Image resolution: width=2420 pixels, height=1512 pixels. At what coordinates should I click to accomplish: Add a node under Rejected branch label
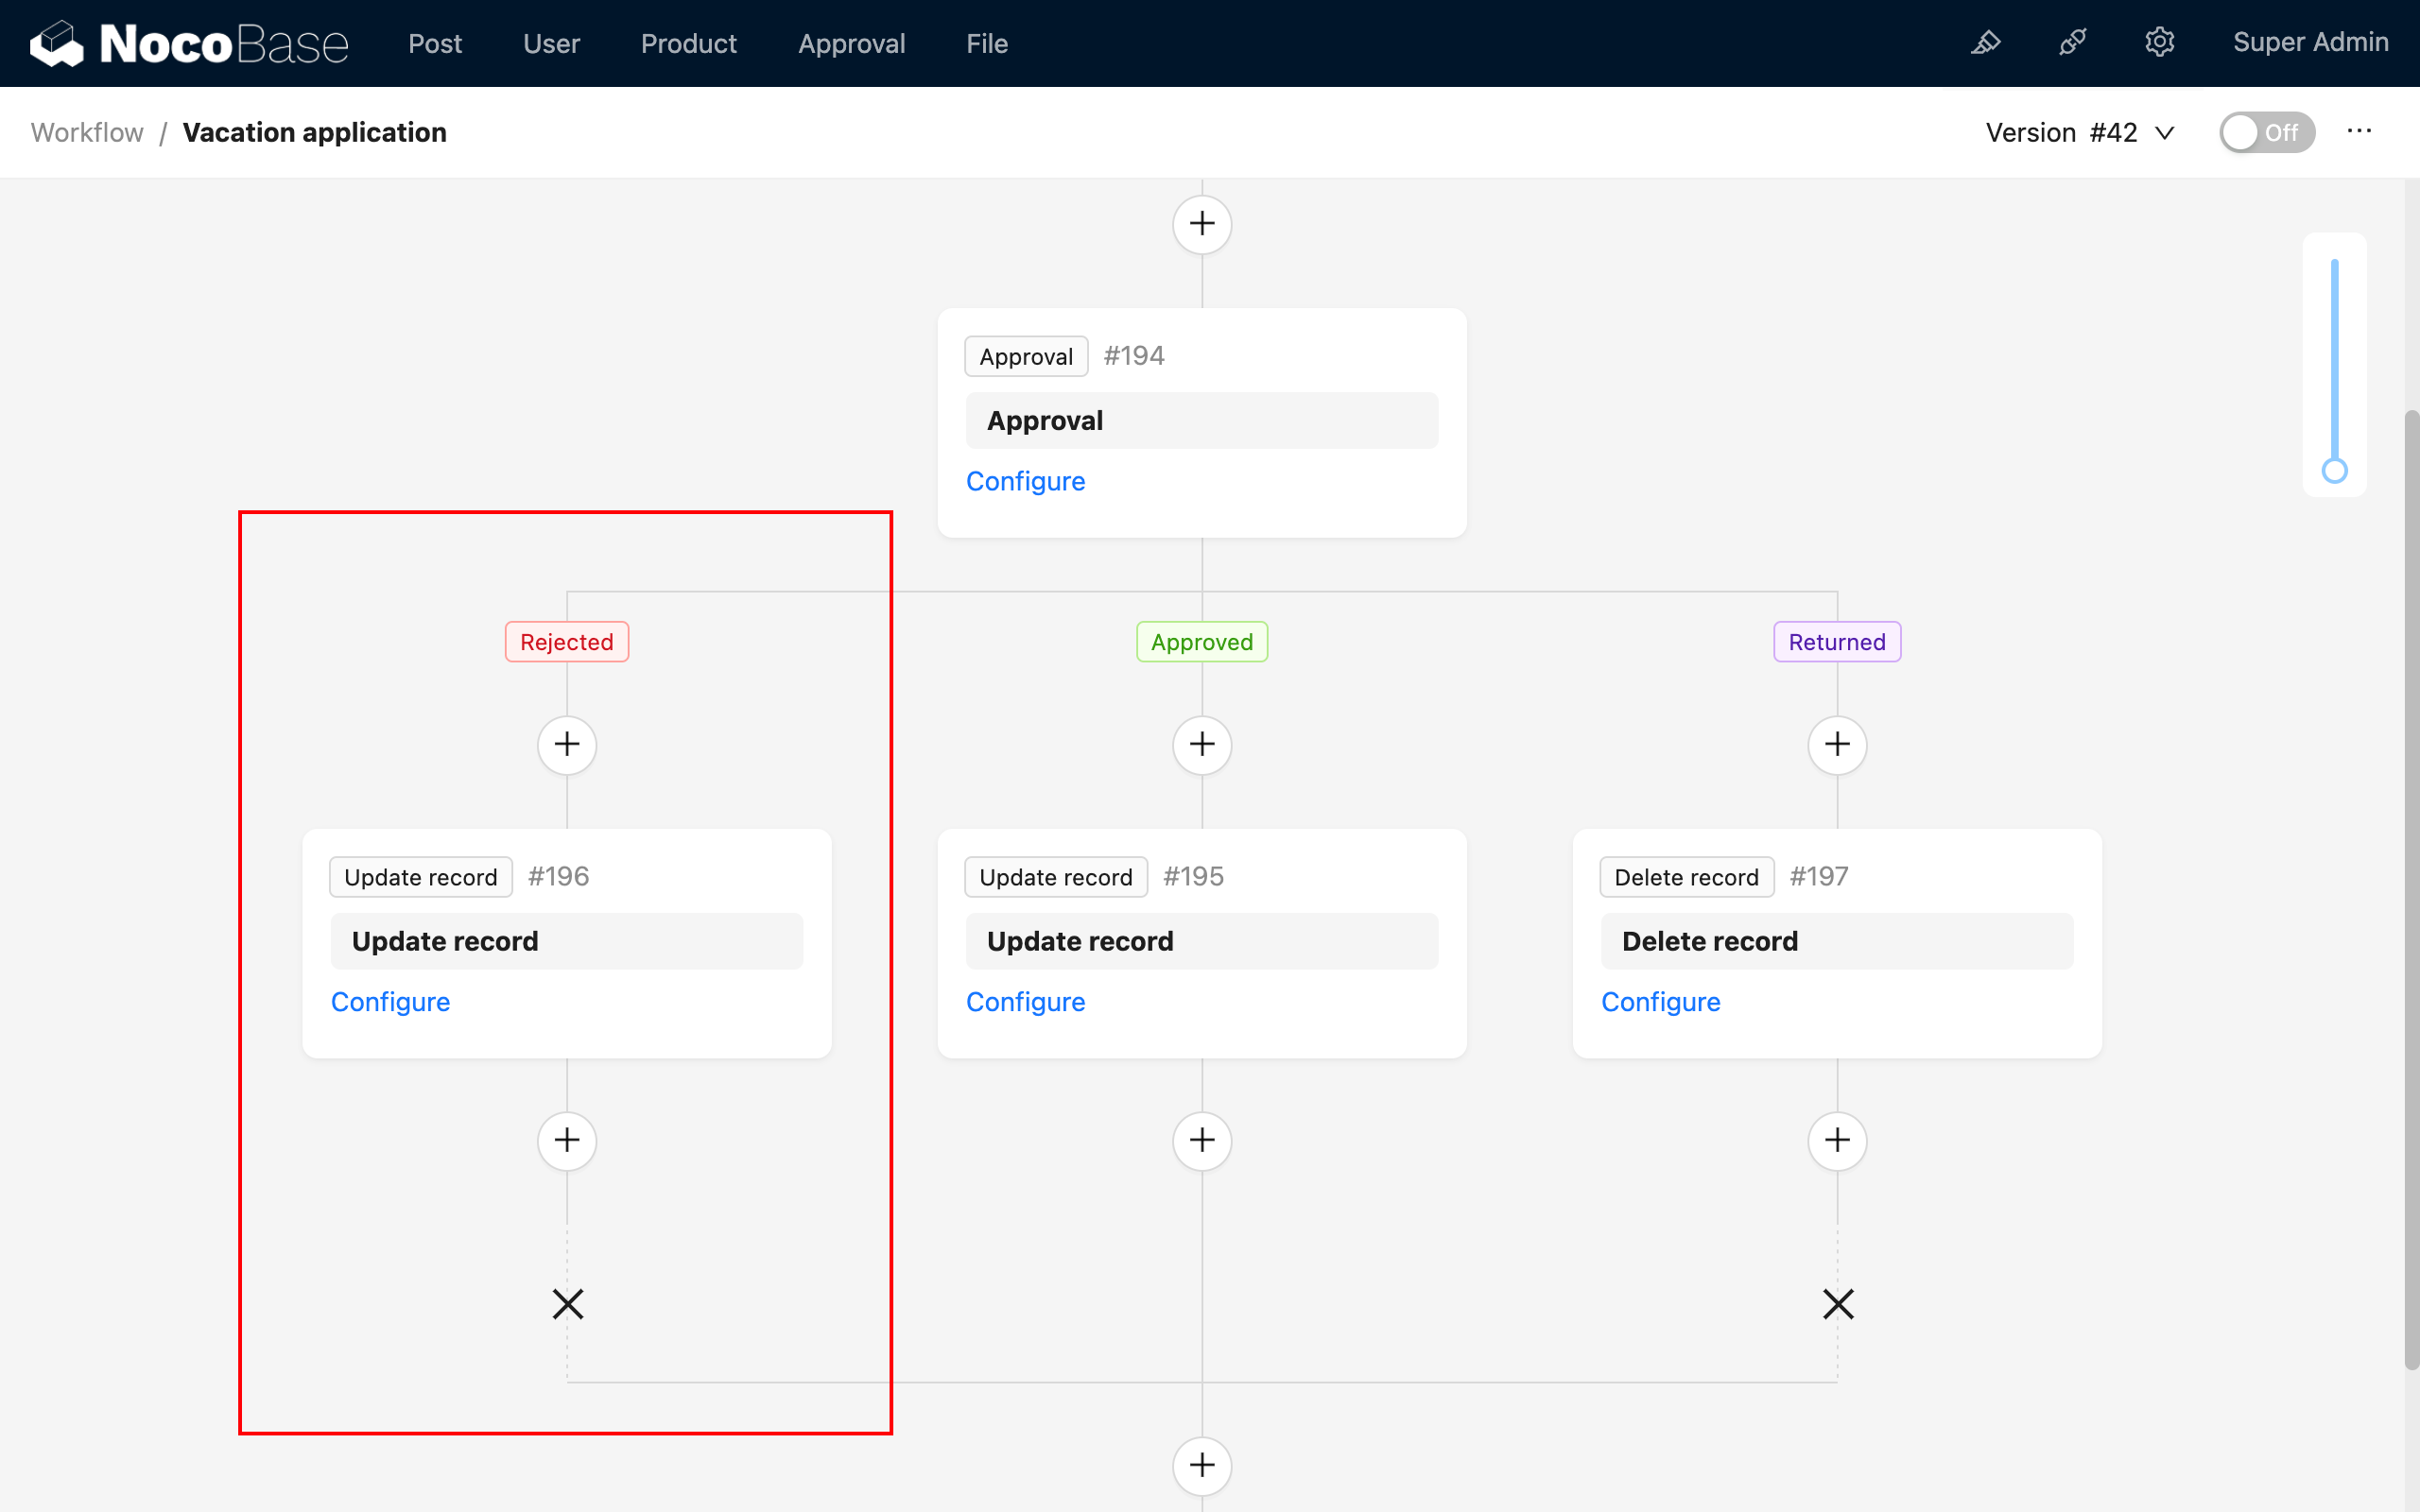pos(567,745)
